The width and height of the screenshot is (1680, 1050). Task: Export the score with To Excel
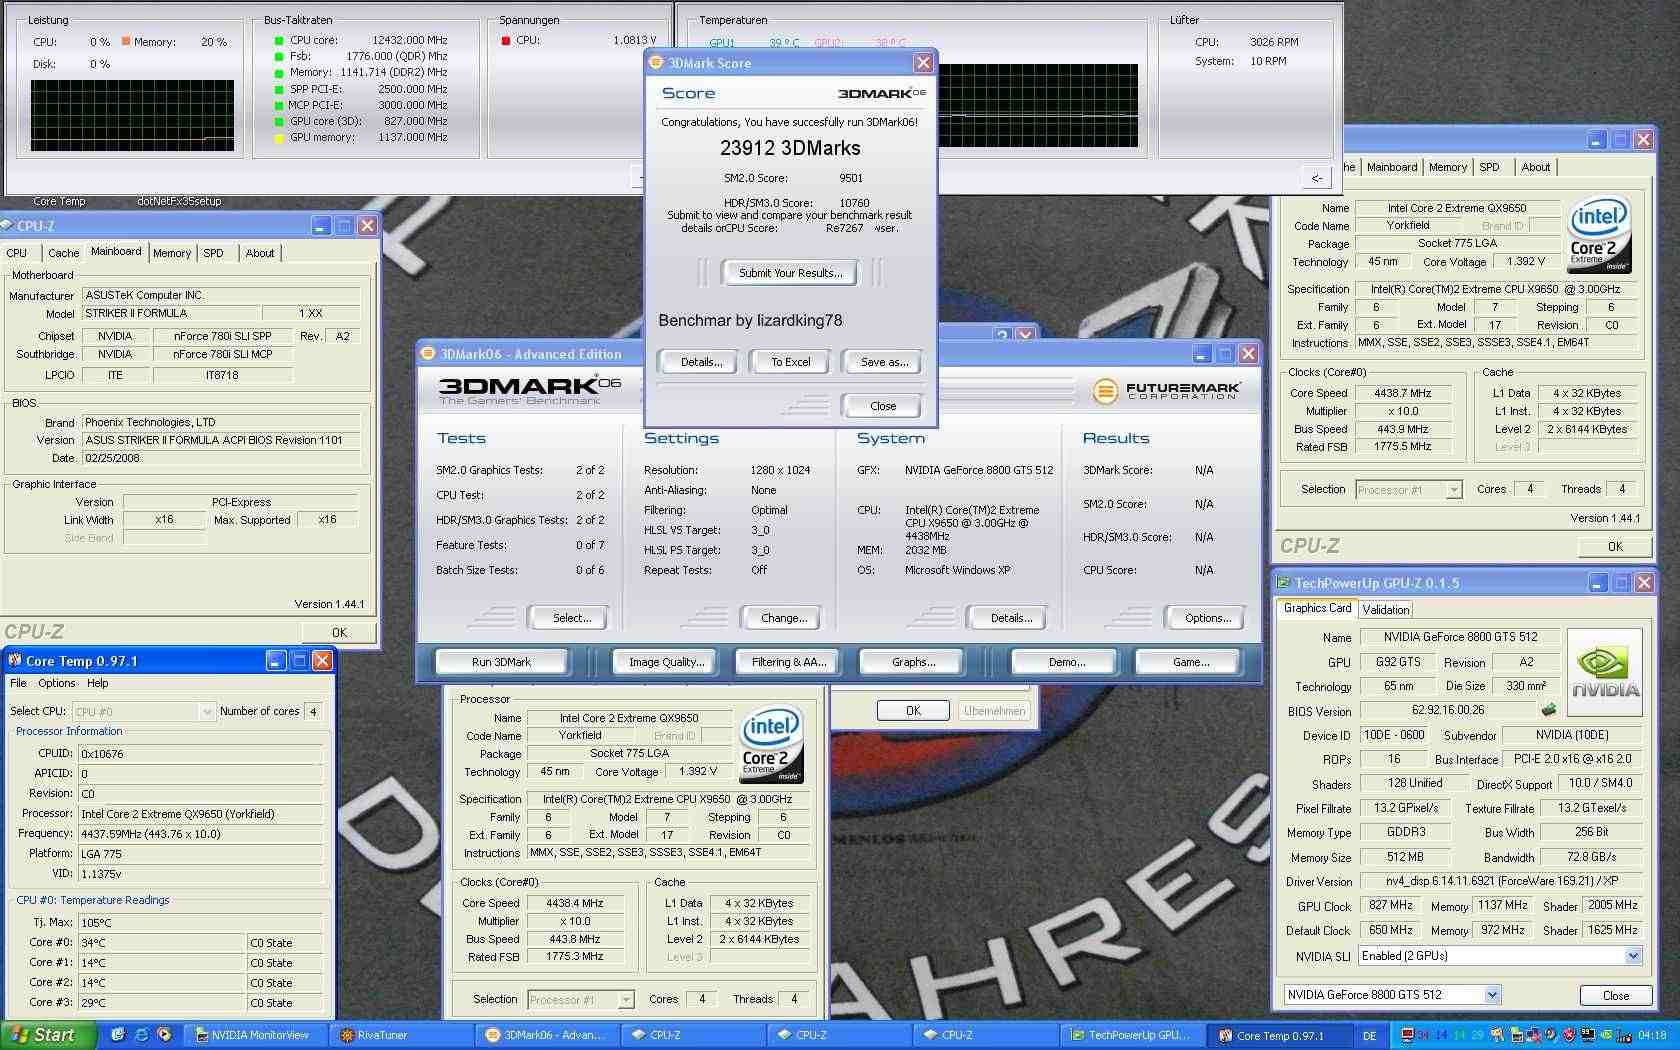(x=790, y=362)
